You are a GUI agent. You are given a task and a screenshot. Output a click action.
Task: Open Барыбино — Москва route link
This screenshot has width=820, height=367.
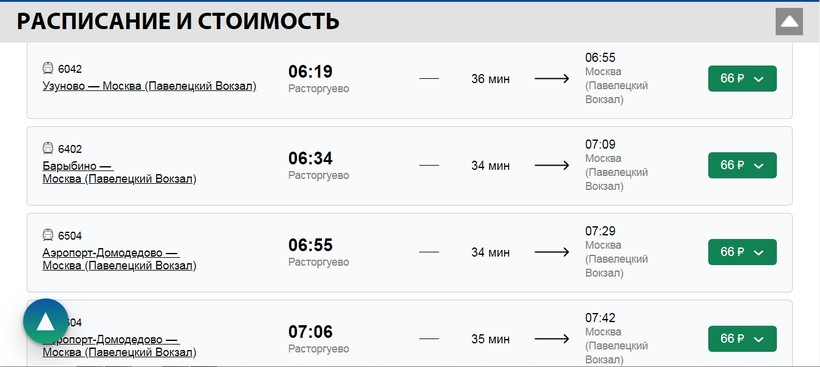[119, 173]
